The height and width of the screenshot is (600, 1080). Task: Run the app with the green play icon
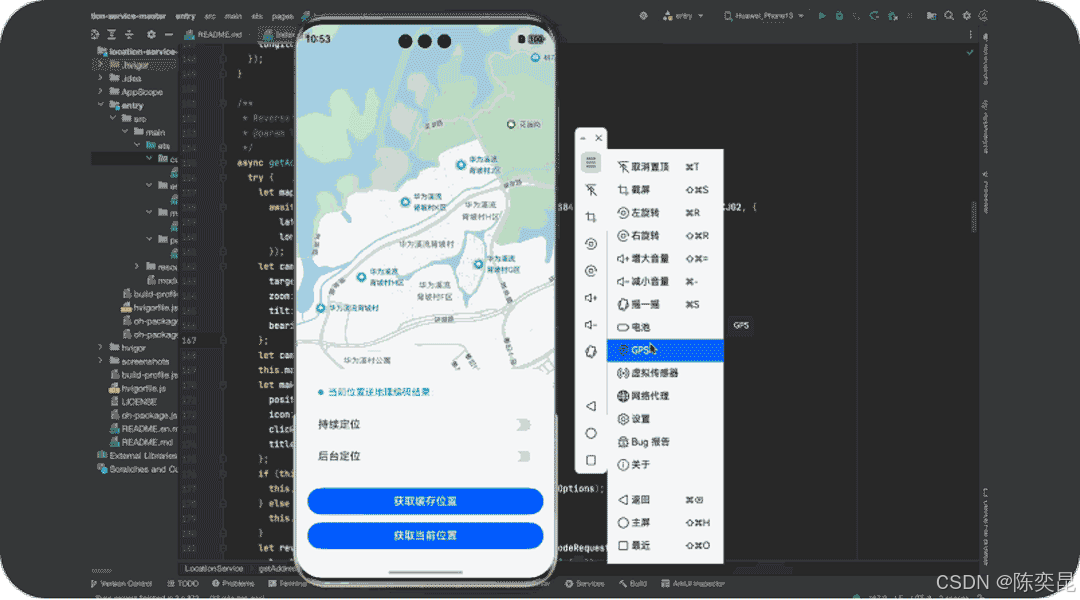(x=822, y=15)
